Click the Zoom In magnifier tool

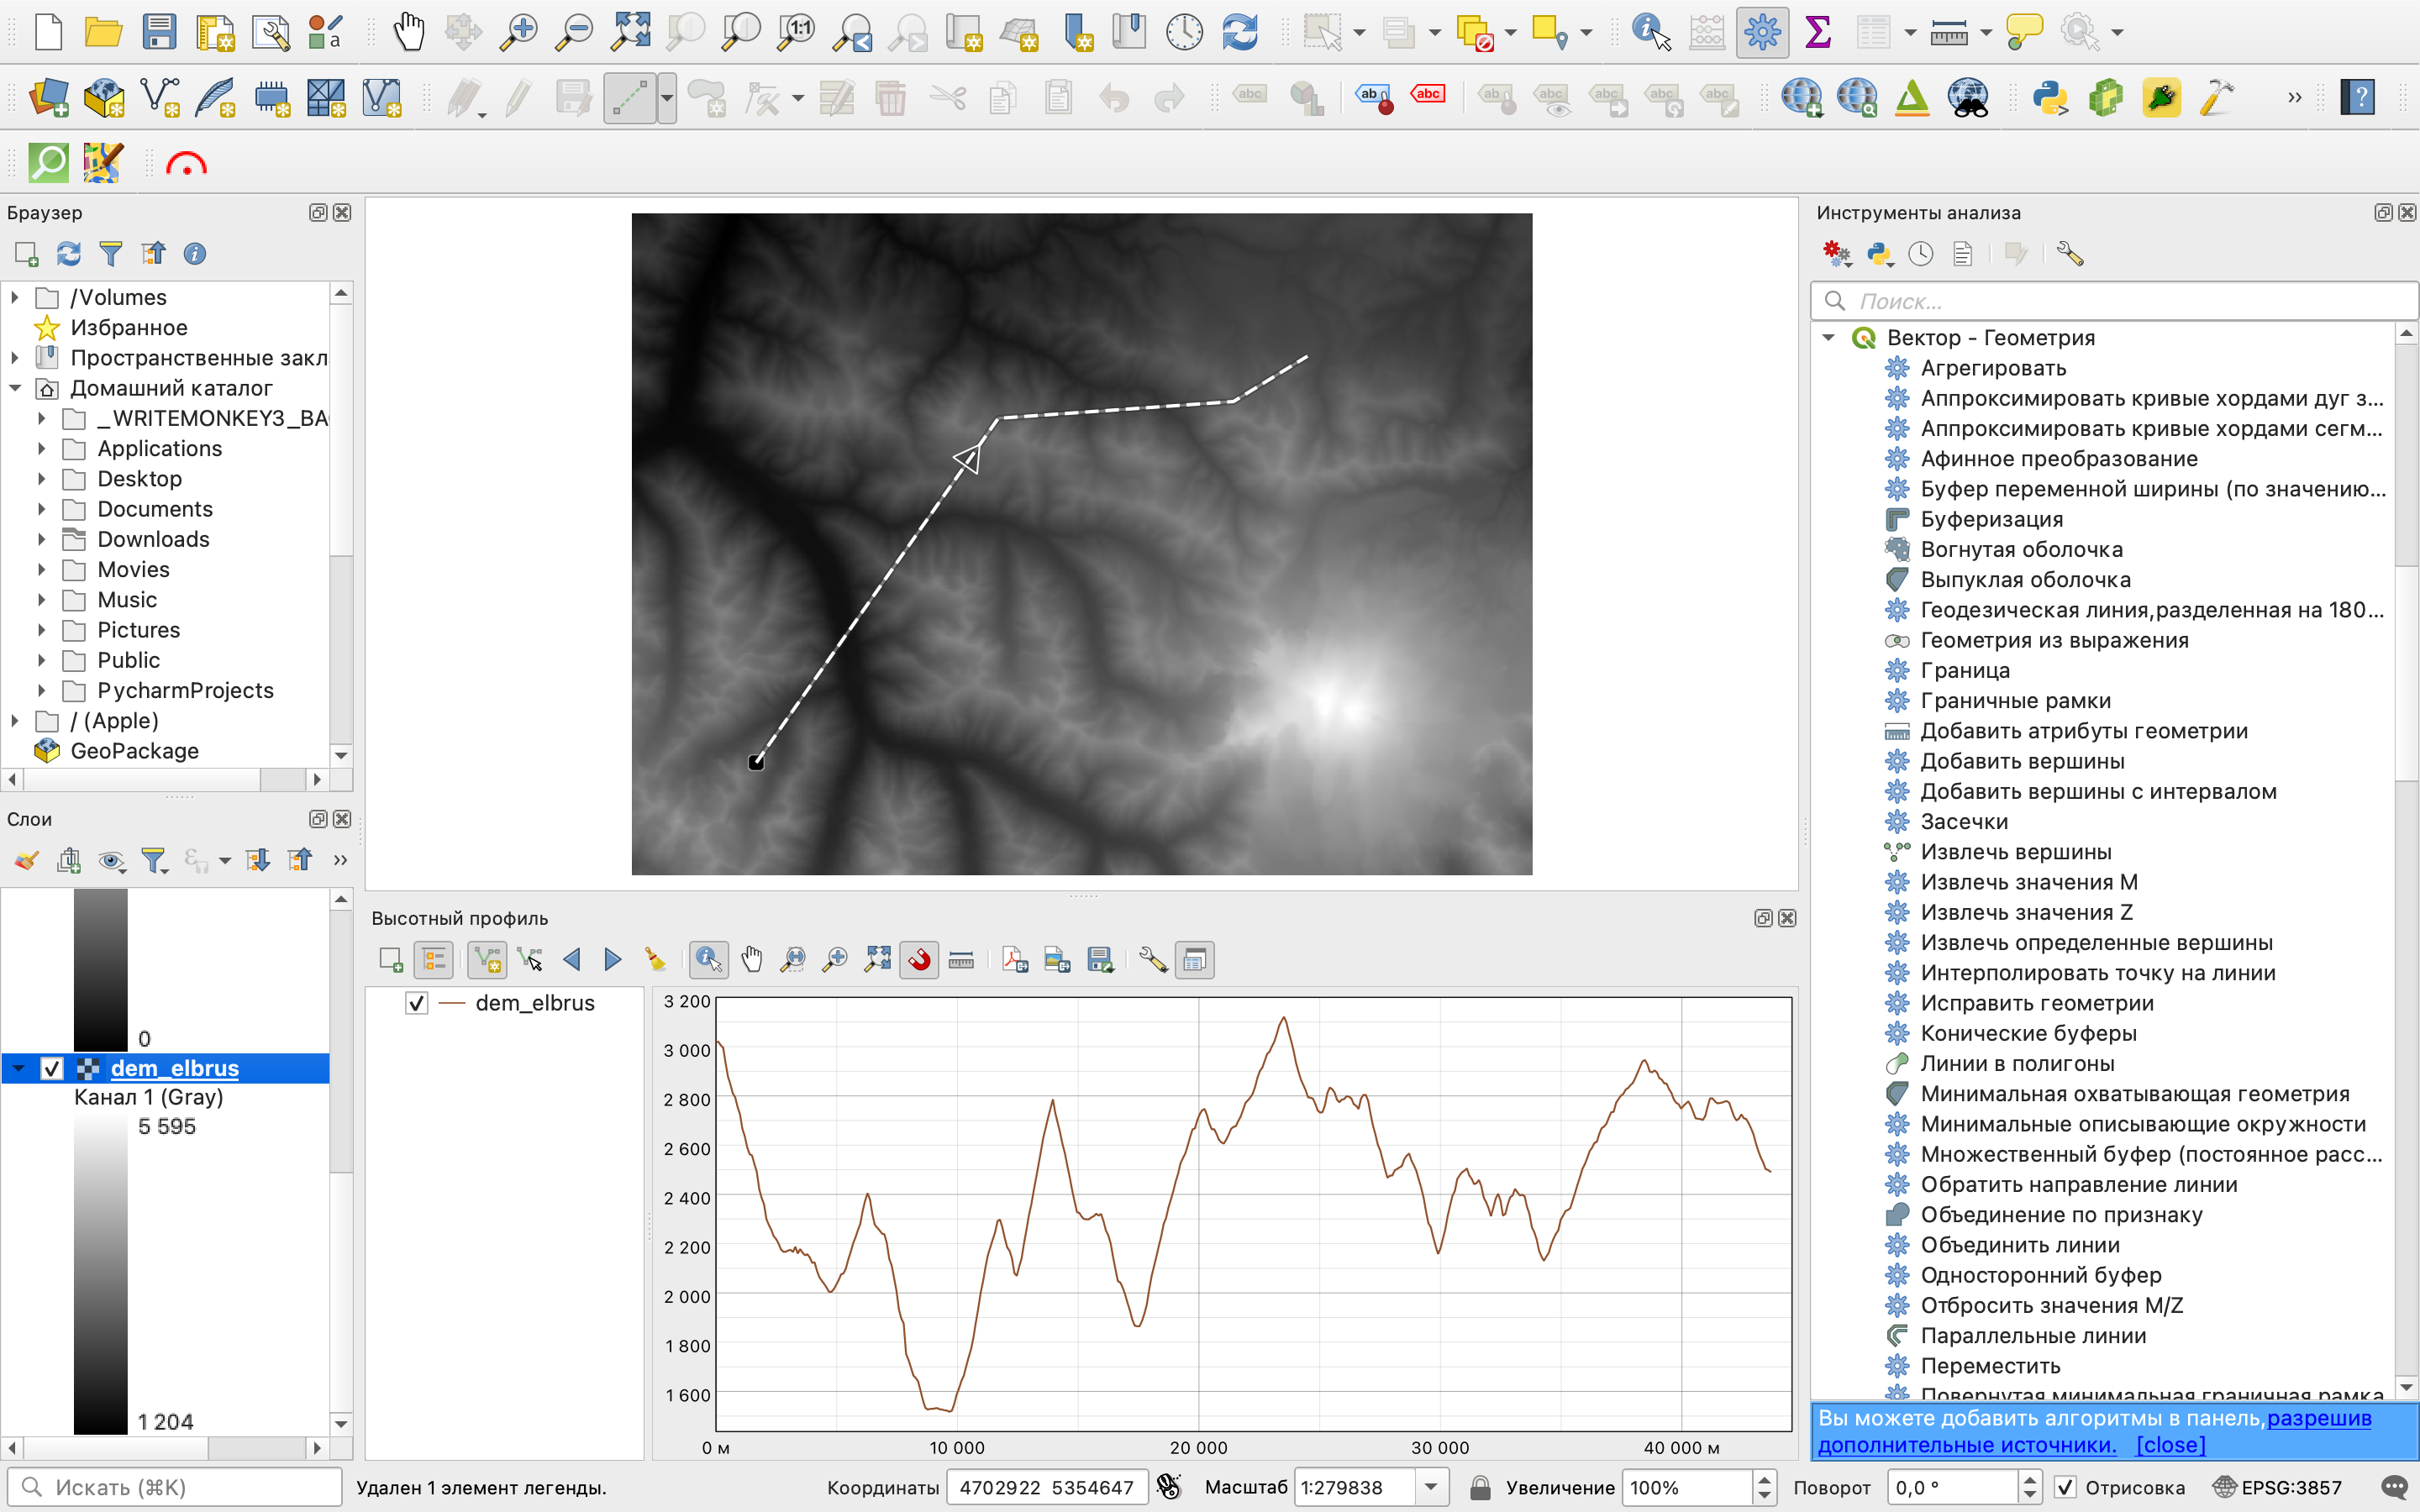pyautogui.click(x=518, y=32)
